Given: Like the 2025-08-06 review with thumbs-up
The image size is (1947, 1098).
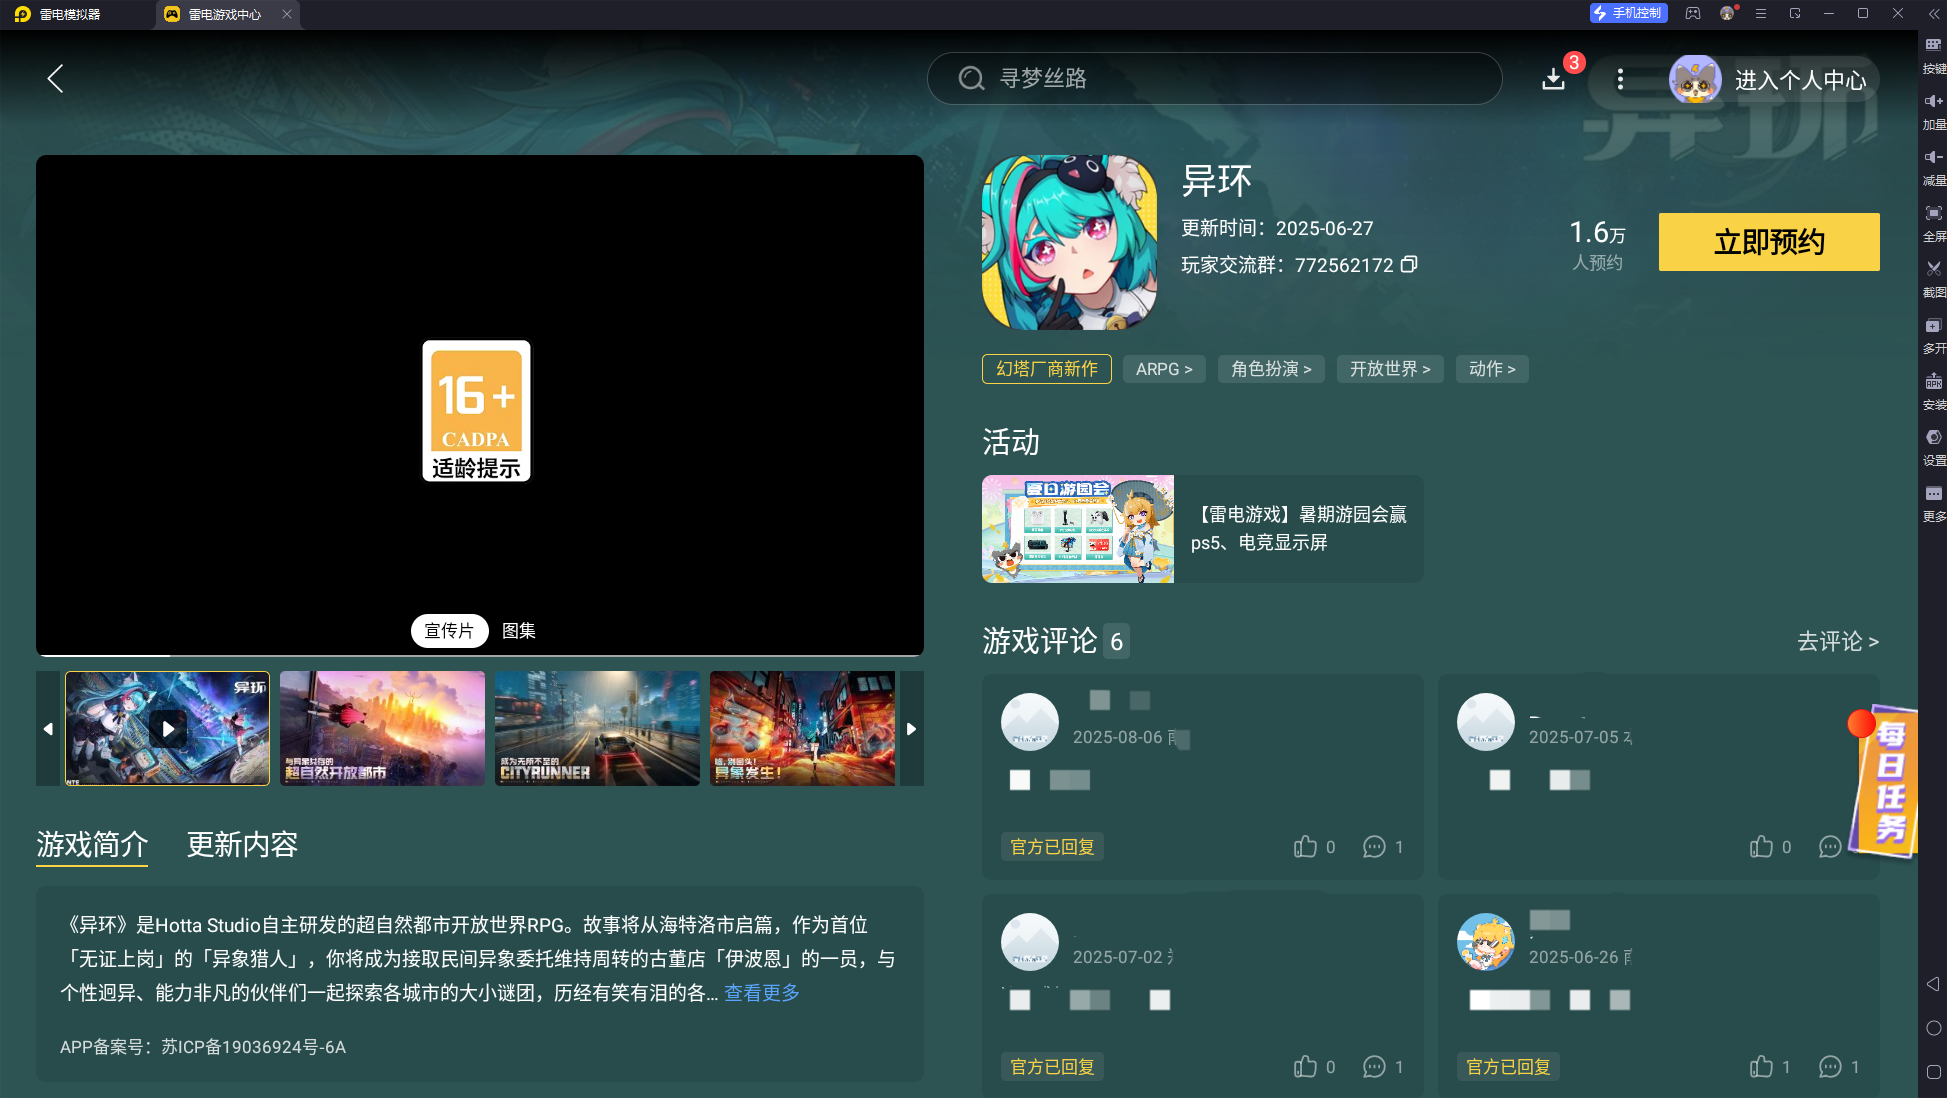Looking at the screenshot, I should [x=1305, y=847].
